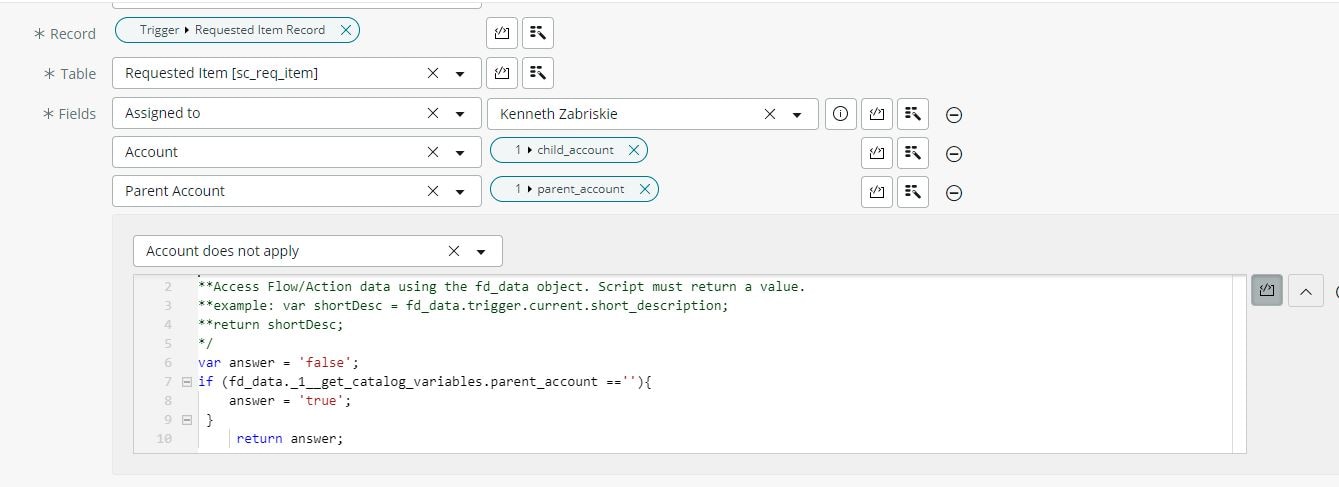Clear the Parent Account field selection

point(433,191)
